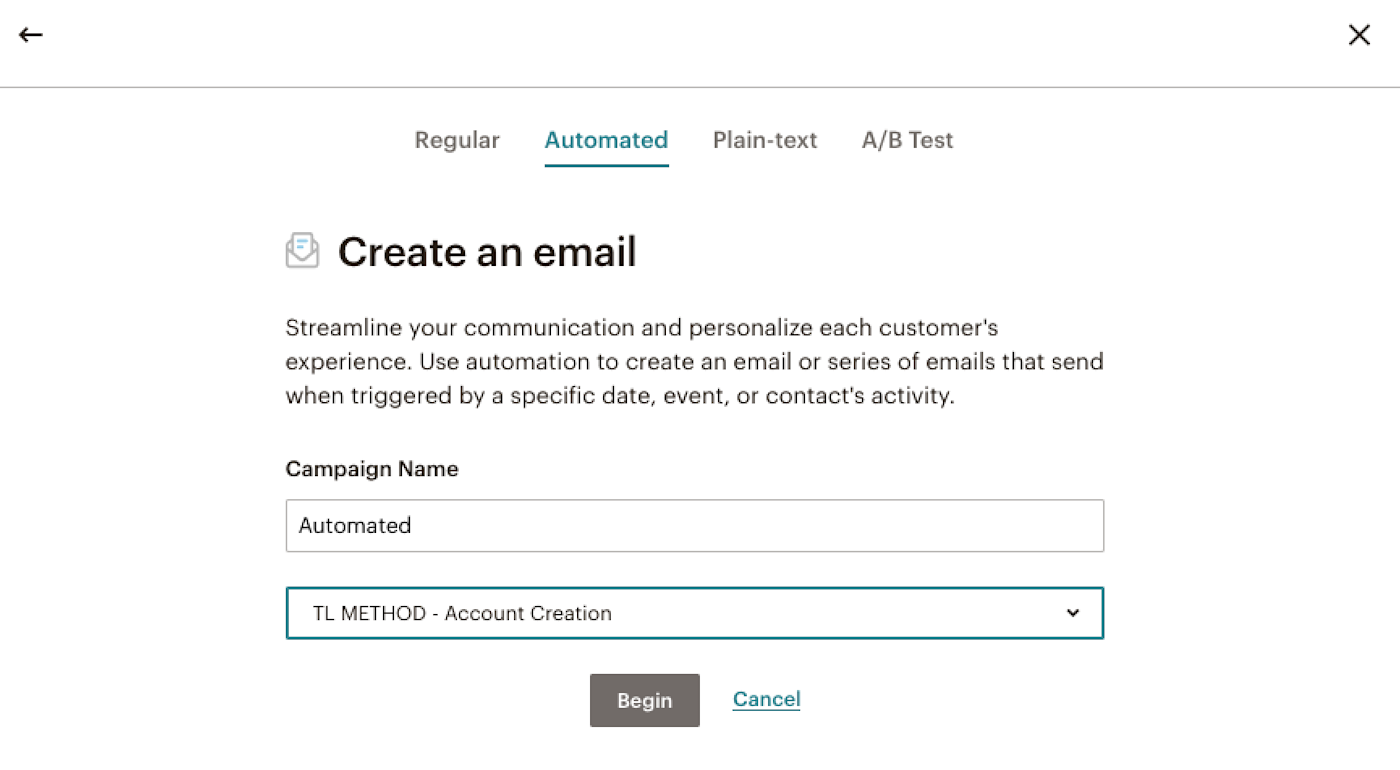Click the teal underline beneath the Automated tab
This screenshot has width=1400, height=770.
point(606,164)
